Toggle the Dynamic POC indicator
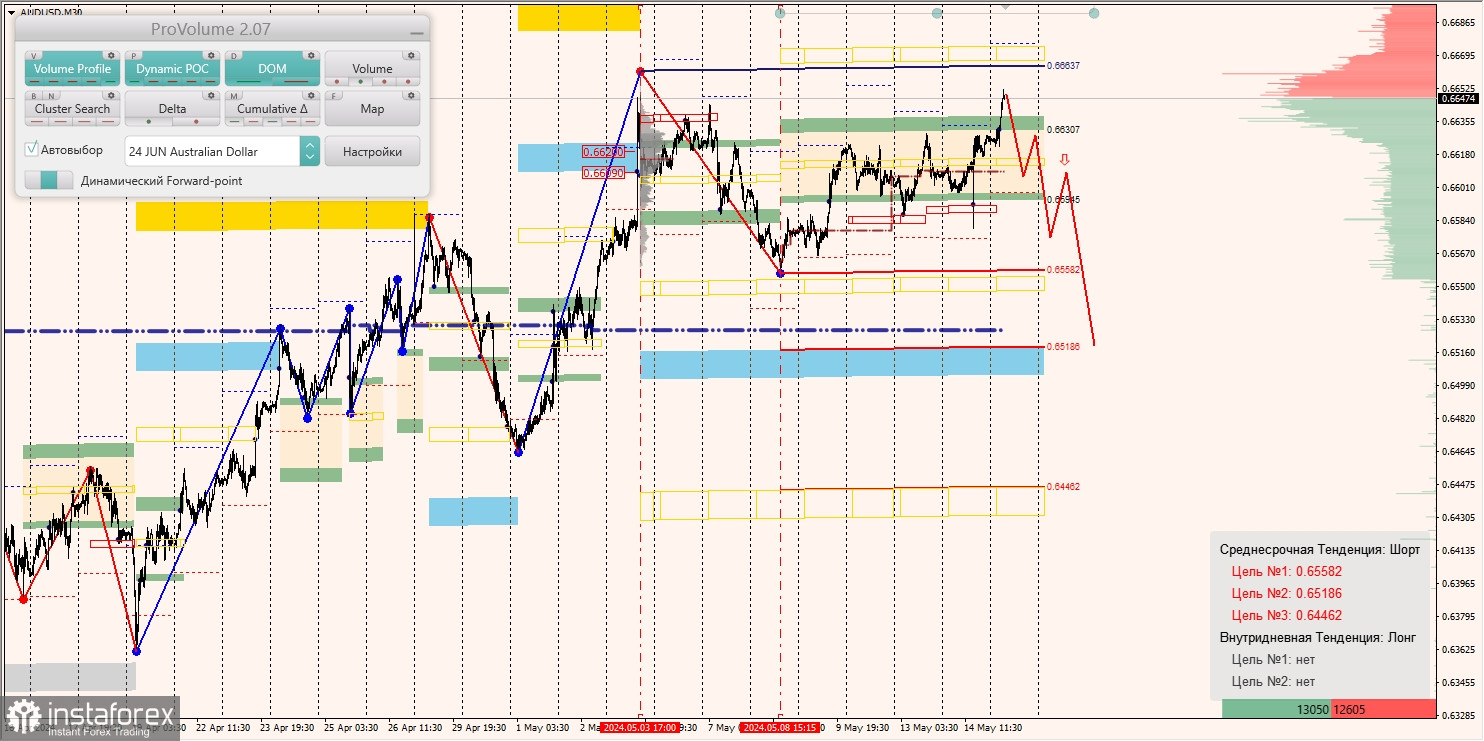Screen dimensions: 1484x741 (172, 68)
